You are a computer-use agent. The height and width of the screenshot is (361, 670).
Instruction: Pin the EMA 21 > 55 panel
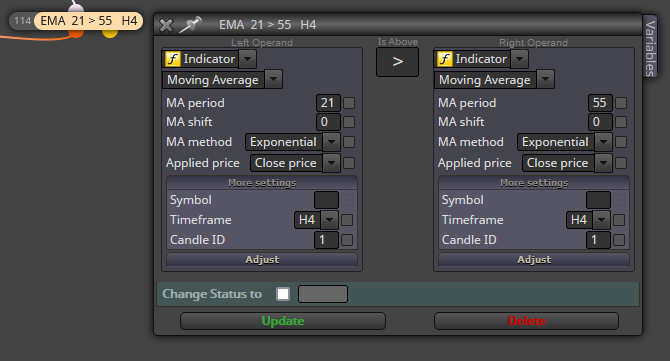[191, 24]
